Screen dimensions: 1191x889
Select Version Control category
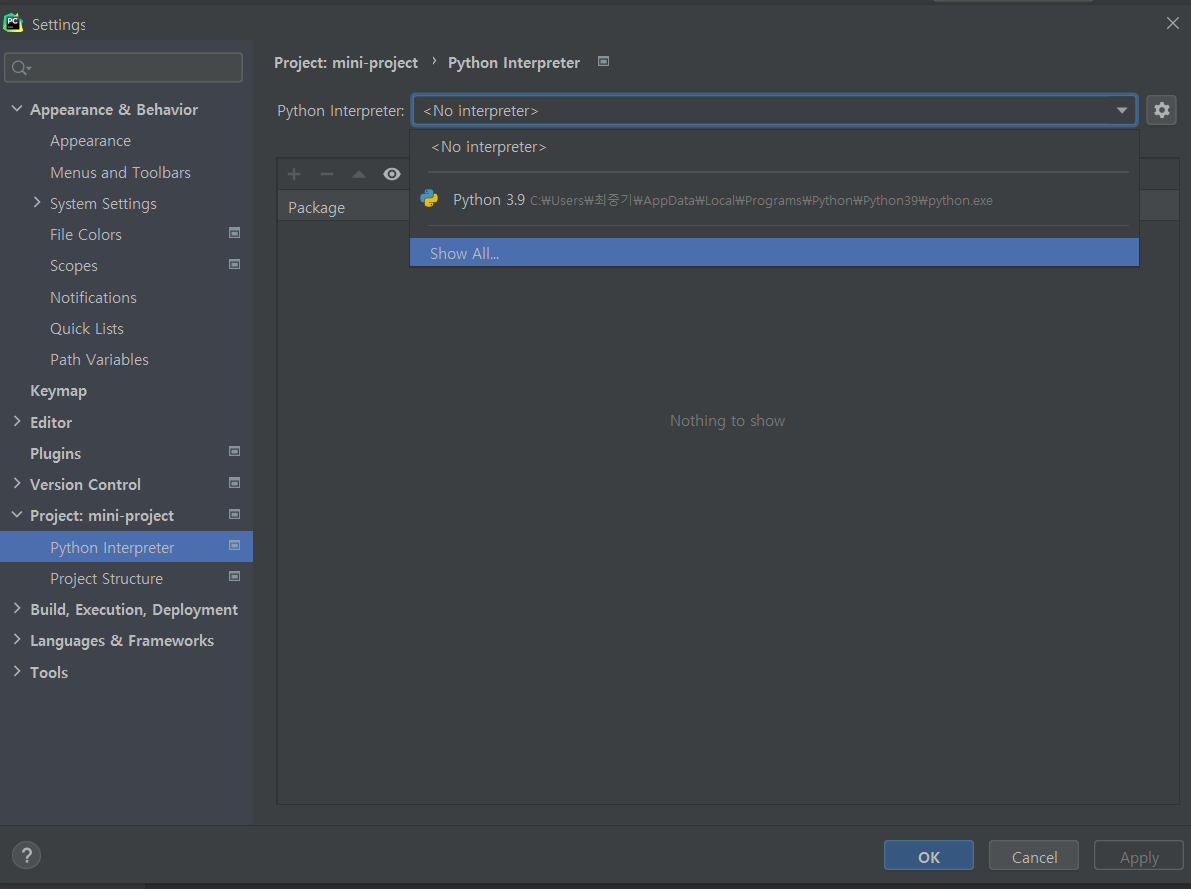(x=85, y=485)
